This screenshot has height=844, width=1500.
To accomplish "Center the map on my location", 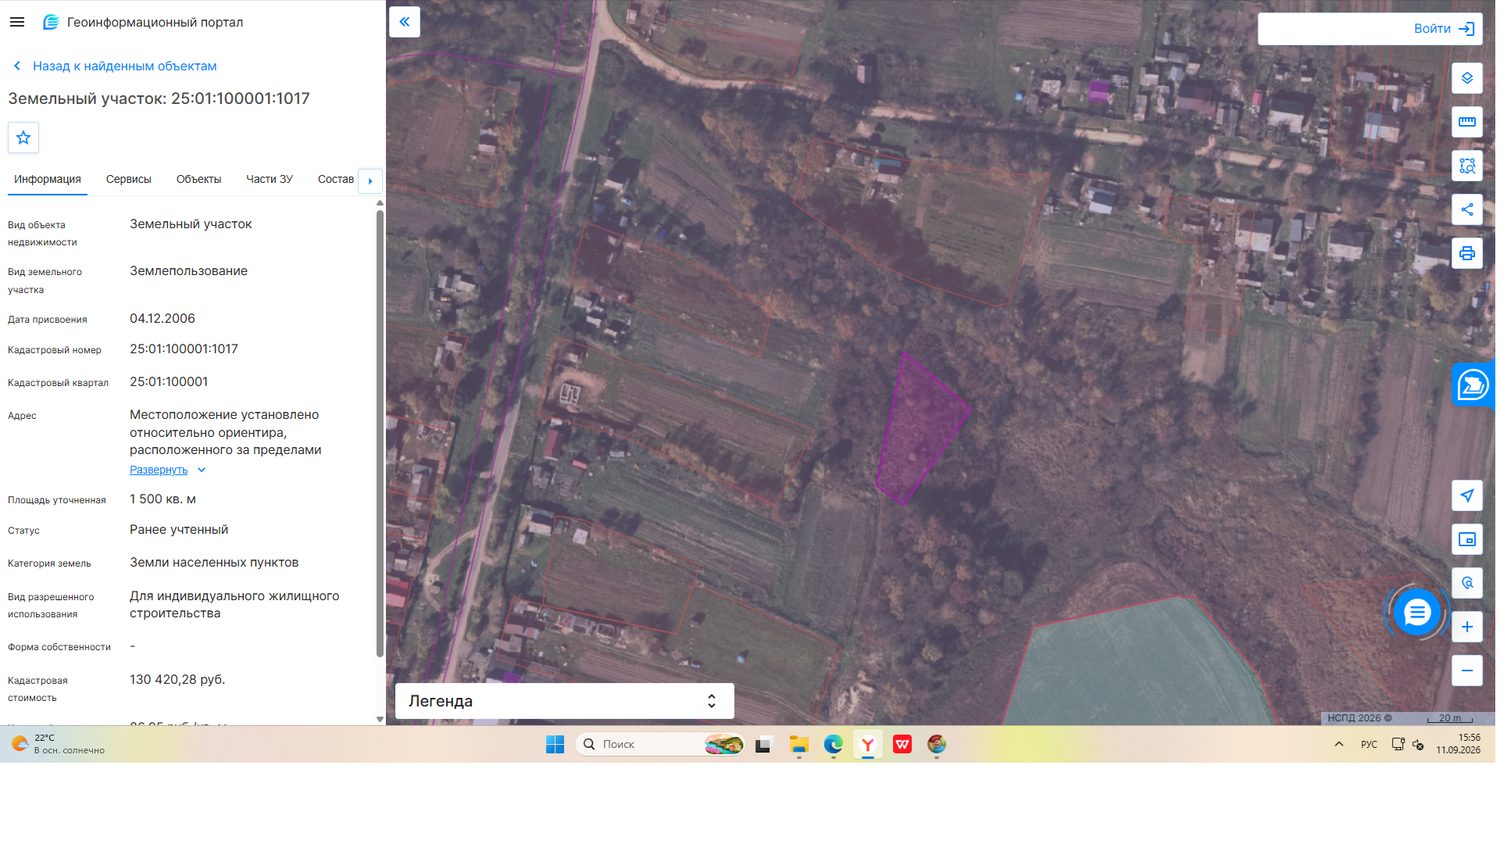I will point(1467,495).
